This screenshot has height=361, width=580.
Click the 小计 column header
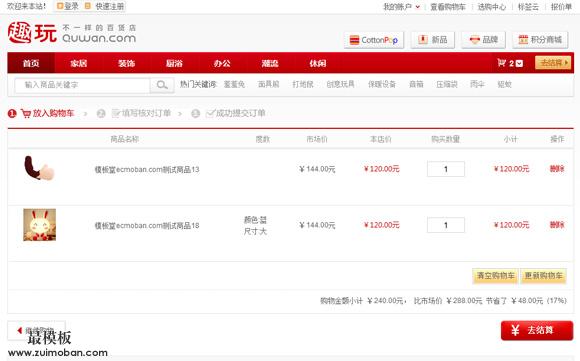(x=510, y=139)
